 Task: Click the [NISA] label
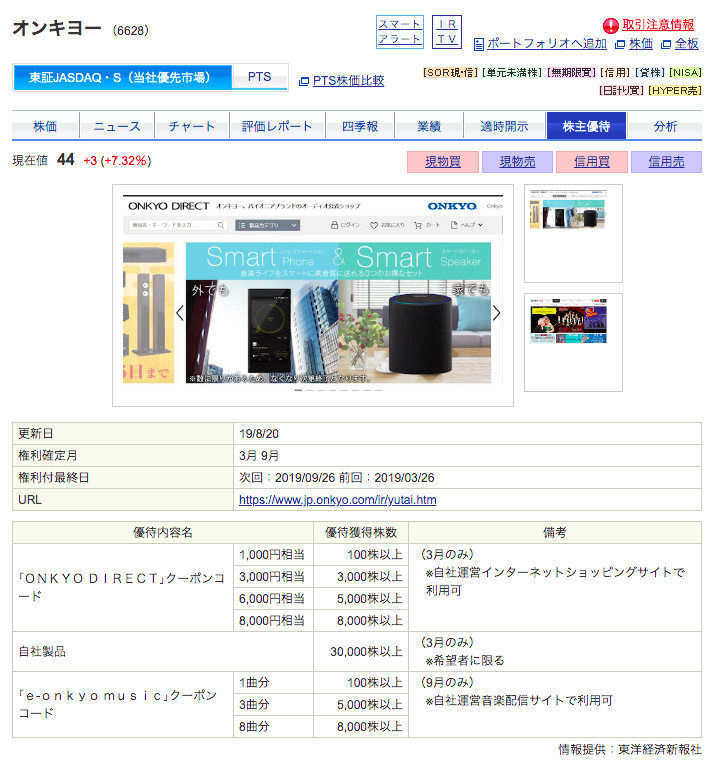tap(685, 73)
